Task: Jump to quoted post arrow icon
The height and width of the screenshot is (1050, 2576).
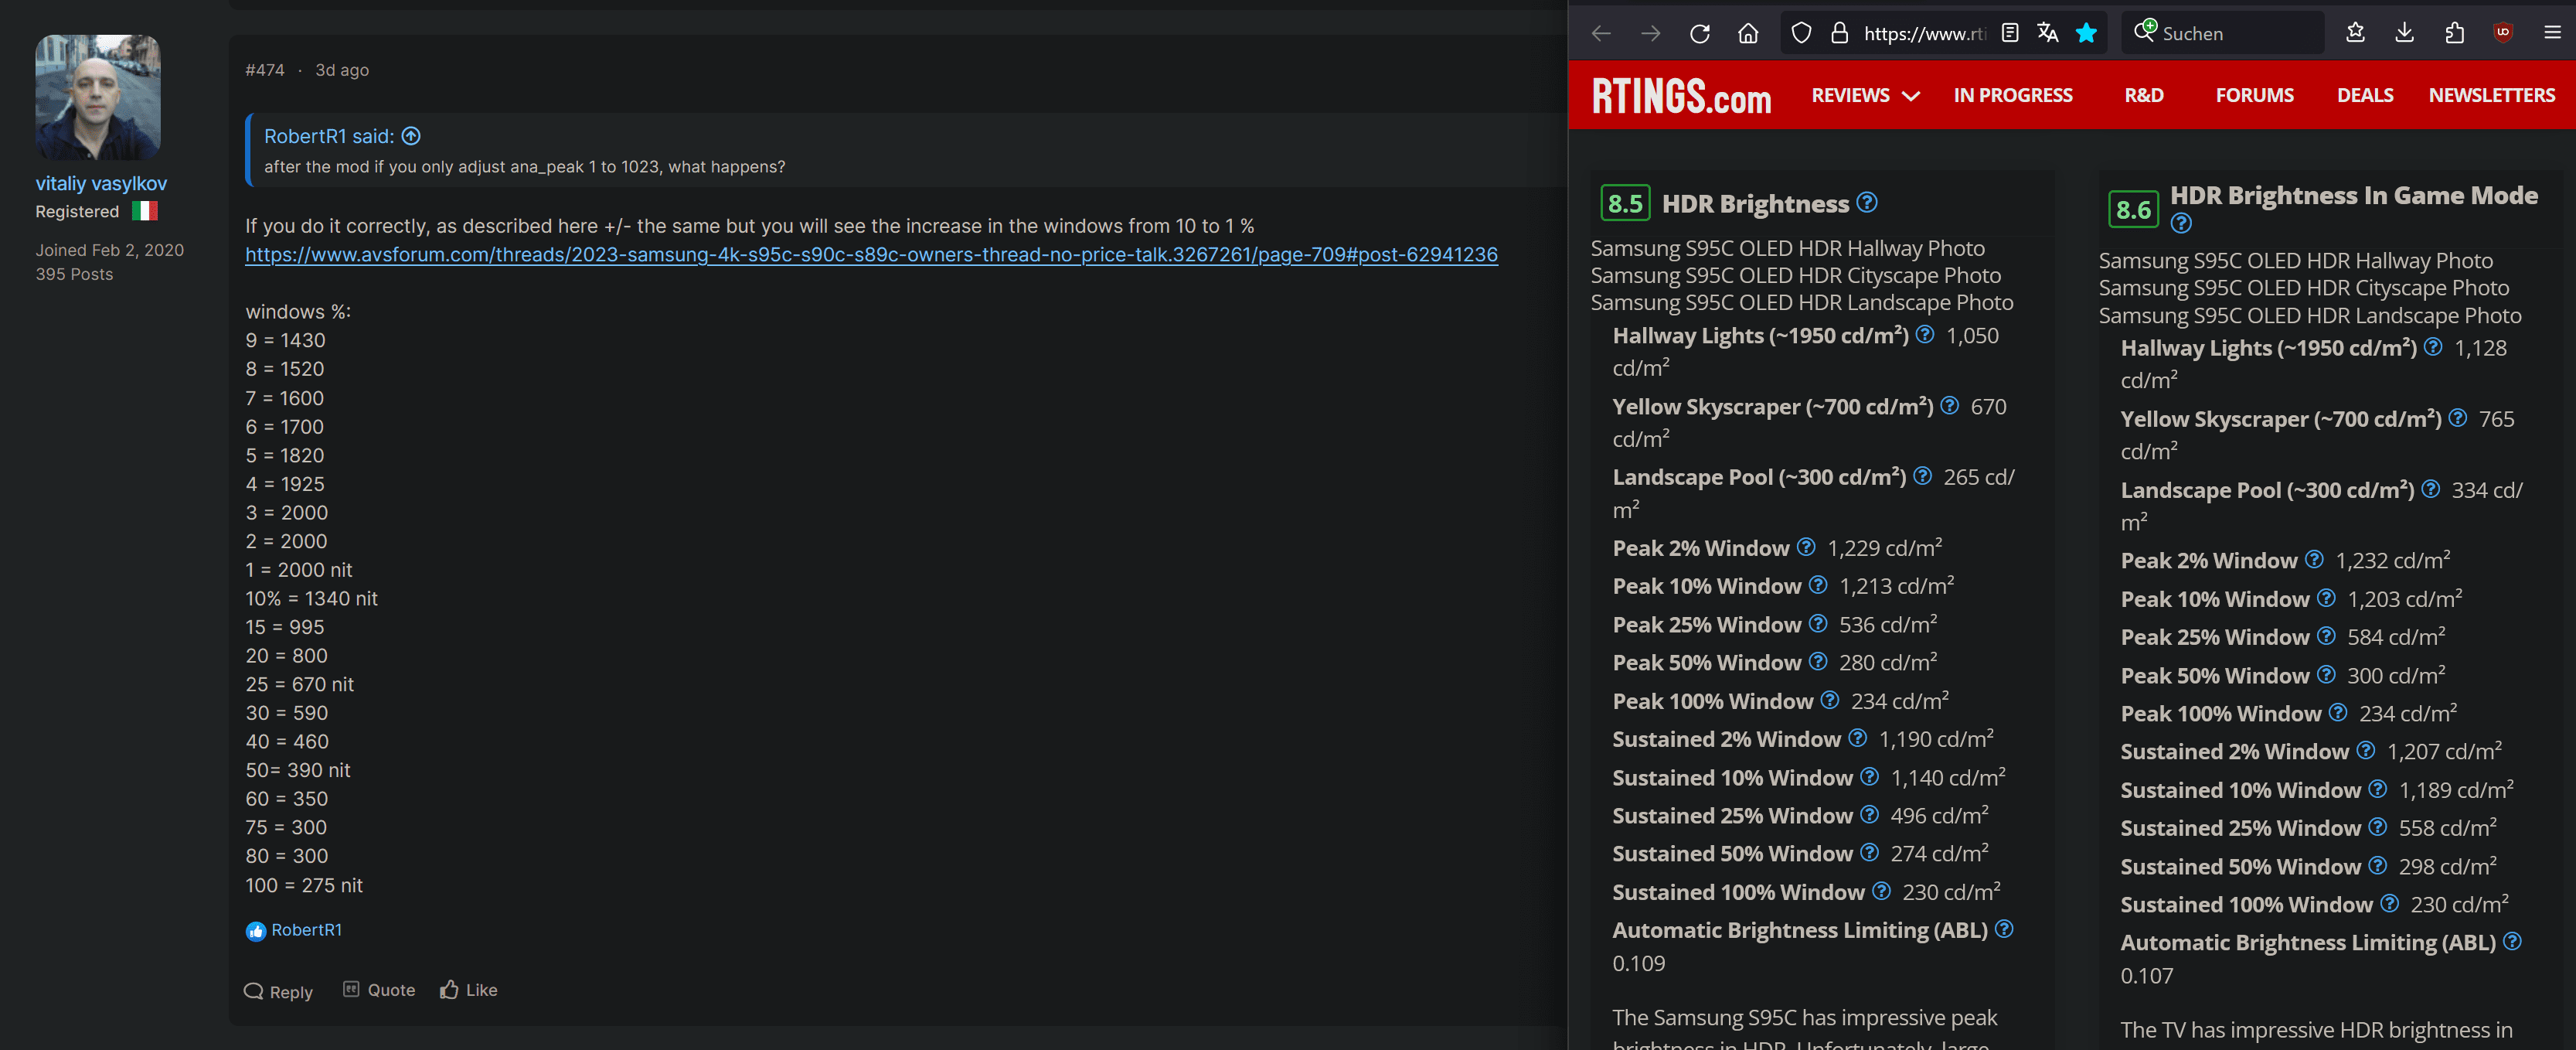Action: point(411,136)
